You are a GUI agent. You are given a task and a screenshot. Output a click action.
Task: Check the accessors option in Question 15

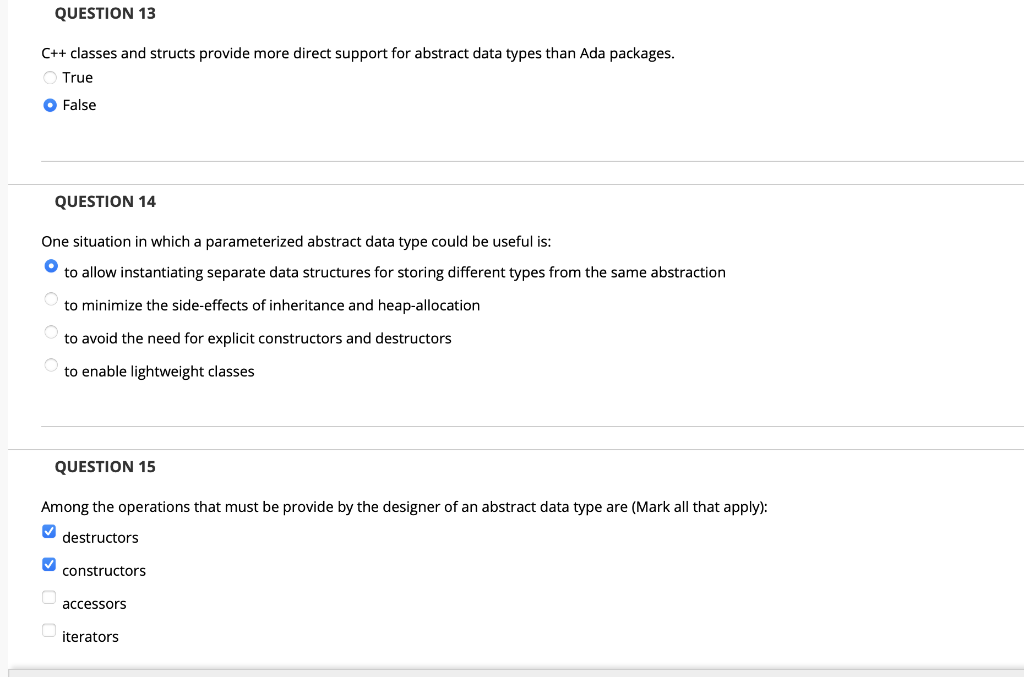coord(48,597)
